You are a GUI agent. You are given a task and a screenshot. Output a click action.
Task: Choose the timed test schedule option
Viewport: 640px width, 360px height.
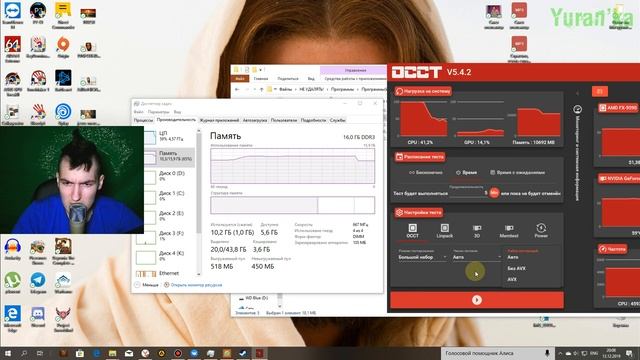(x=466, y=173)
